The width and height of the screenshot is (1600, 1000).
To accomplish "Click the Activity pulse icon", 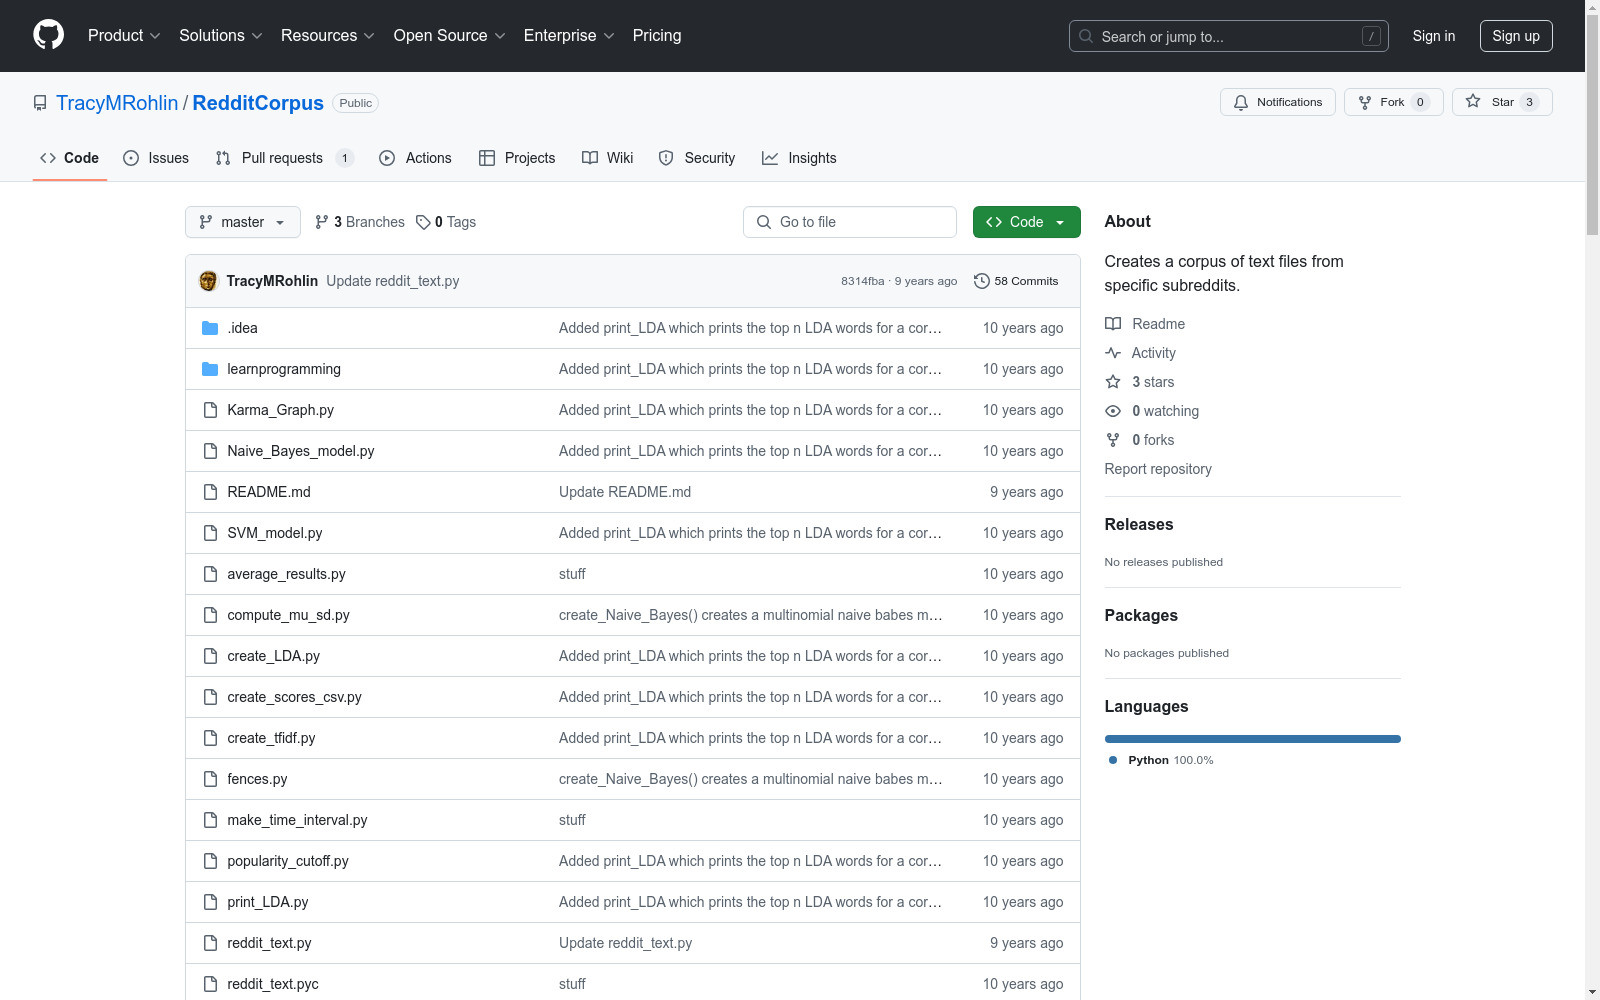I will (x=1113, y=353).
